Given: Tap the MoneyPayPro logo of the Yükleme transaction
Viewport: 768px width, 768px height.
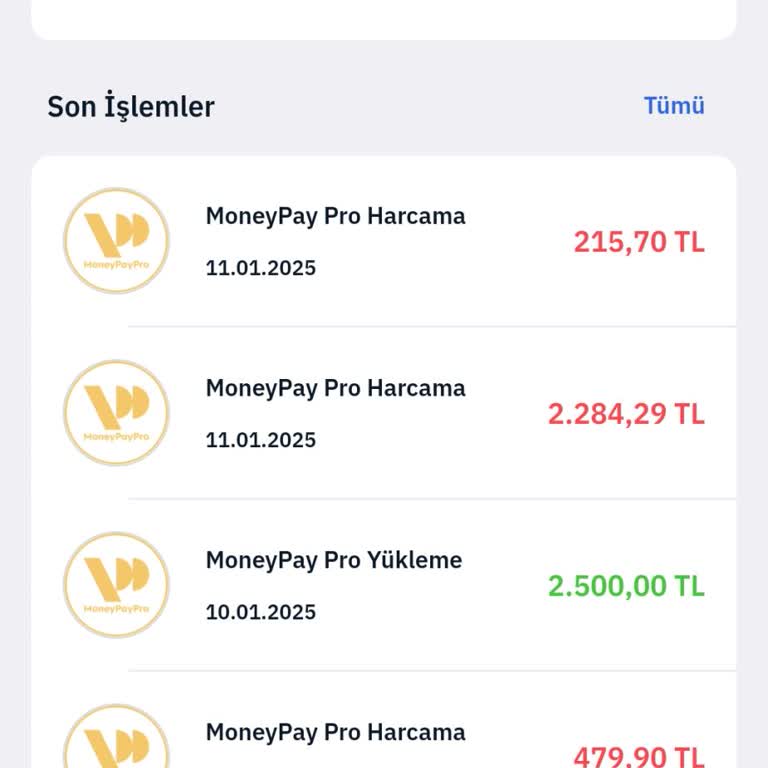Looking at the screenshot, I should click(x=116, y=585).
